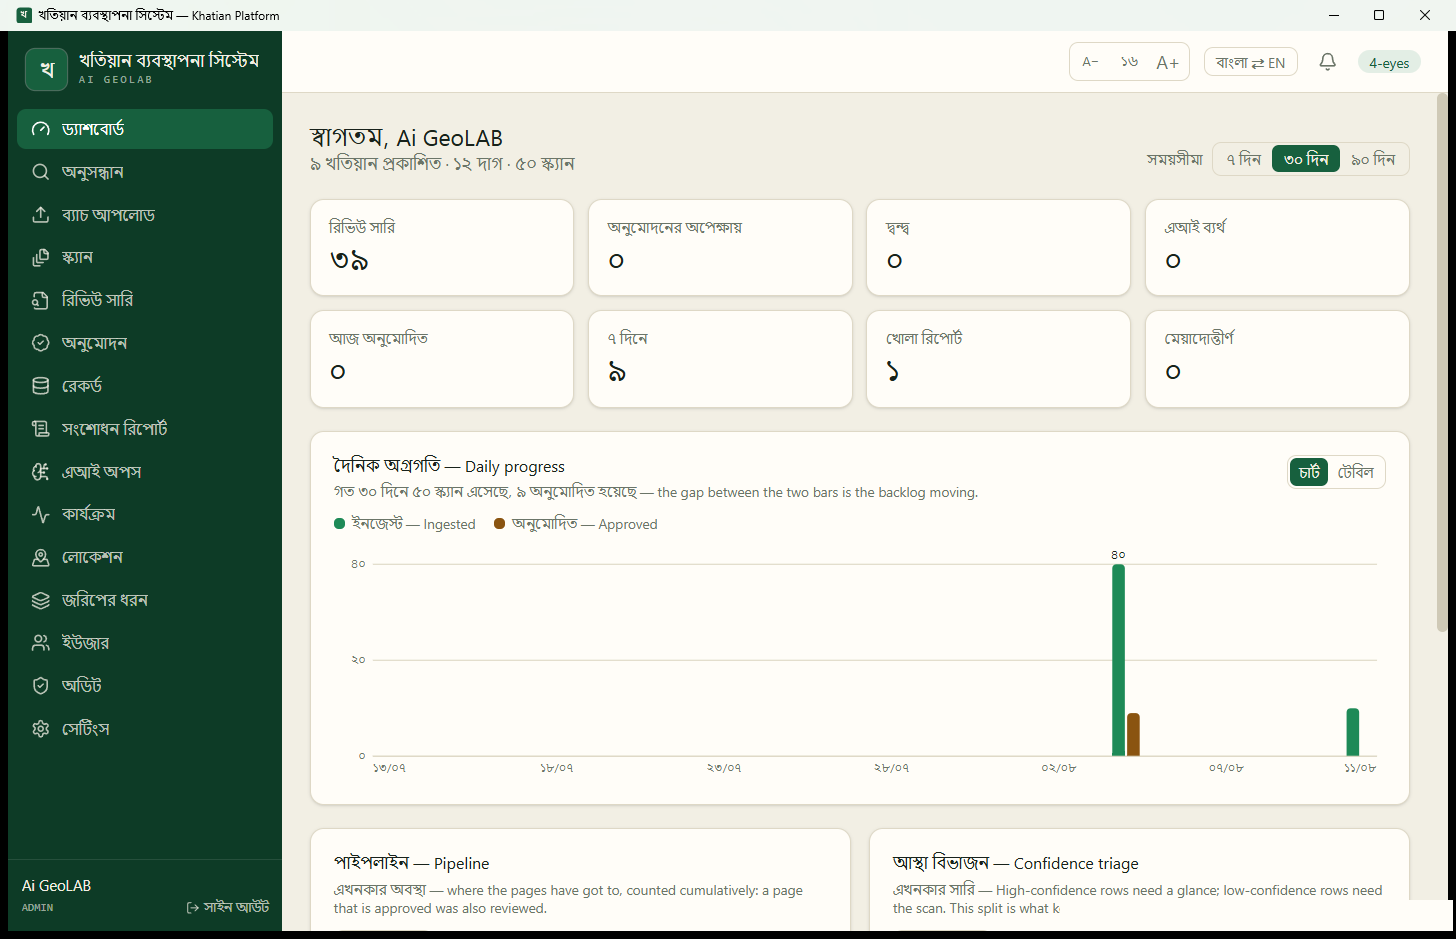1456x939 pixels.
Task: Click the আজ অনুমোদিত stat card
Action: [x=442, y=359]
